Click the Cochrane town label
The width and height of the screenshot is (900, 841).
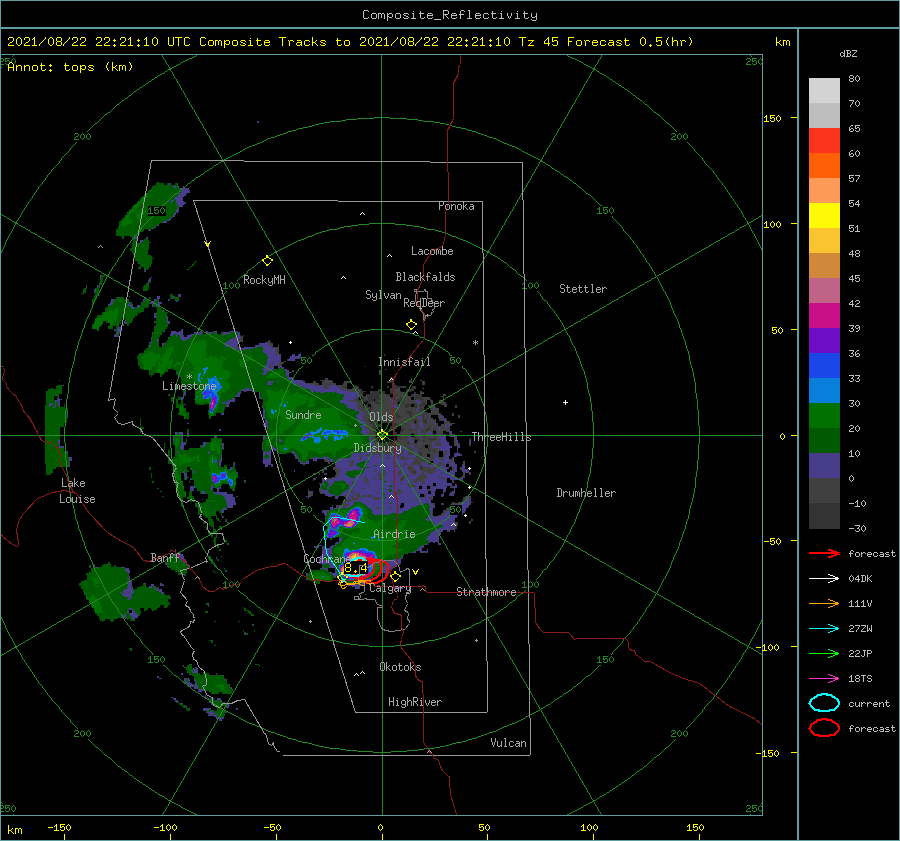pos(326,559)
